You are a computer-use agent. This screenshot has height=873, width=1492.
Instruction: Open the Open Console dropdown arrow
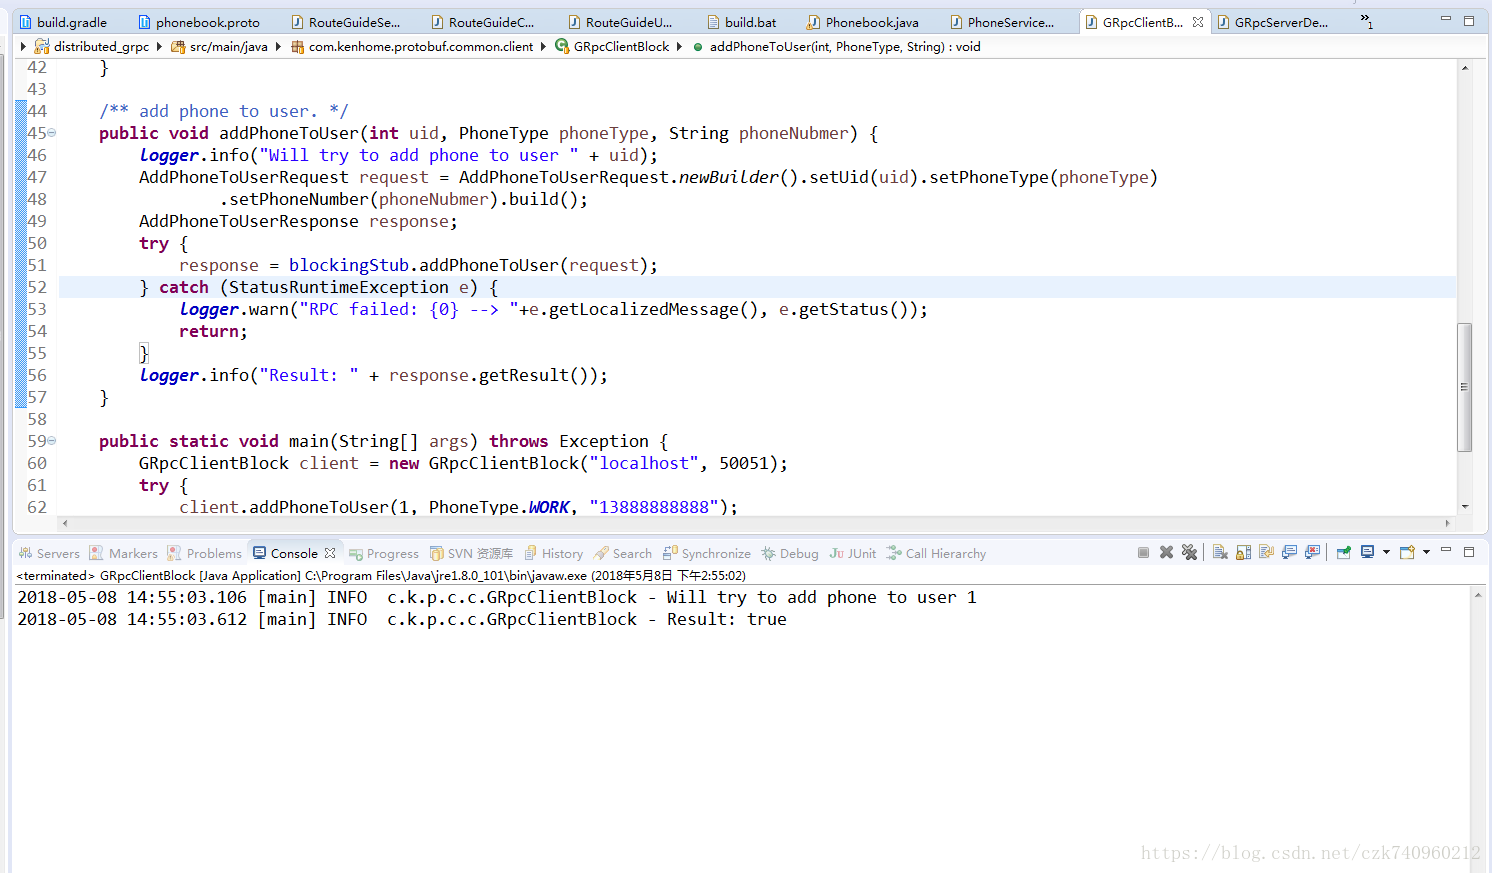tap(1426, 552)
